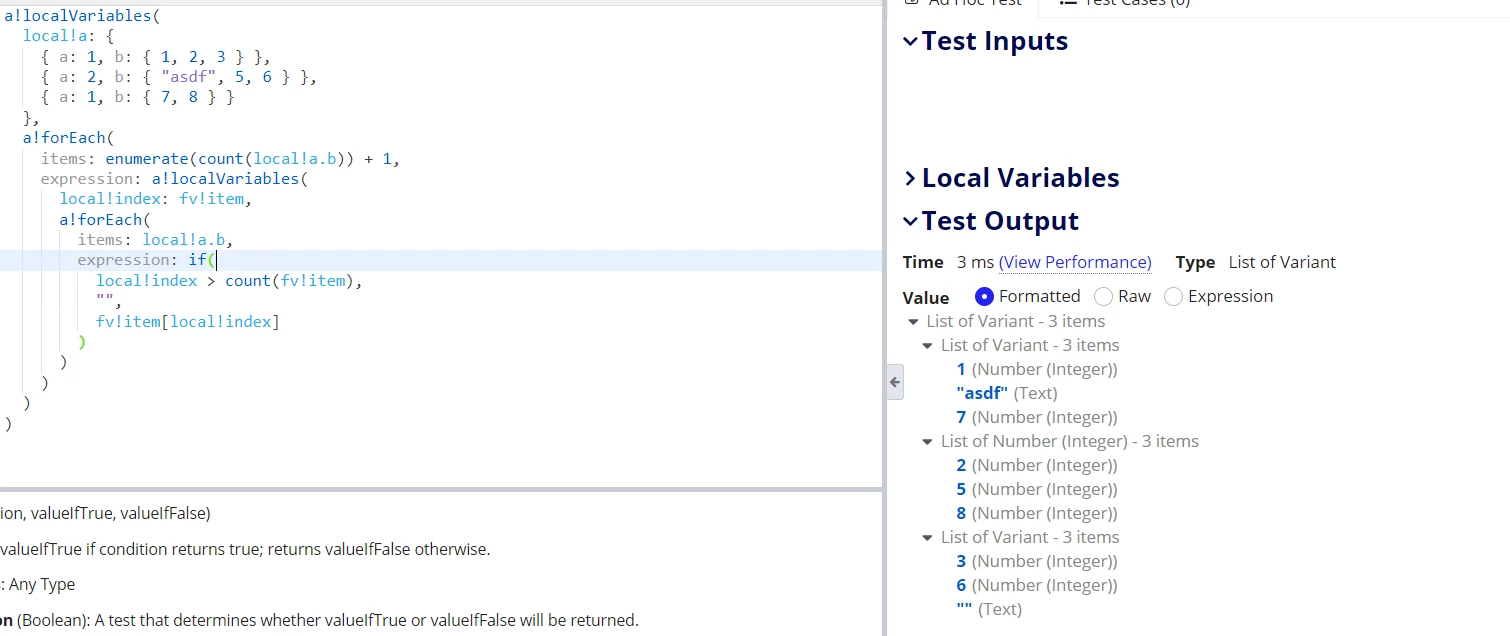This screenshot has width=1510, height=636.
Task: Select the 5 (Number (Integer)) output row
Action: coord(1037,489)
